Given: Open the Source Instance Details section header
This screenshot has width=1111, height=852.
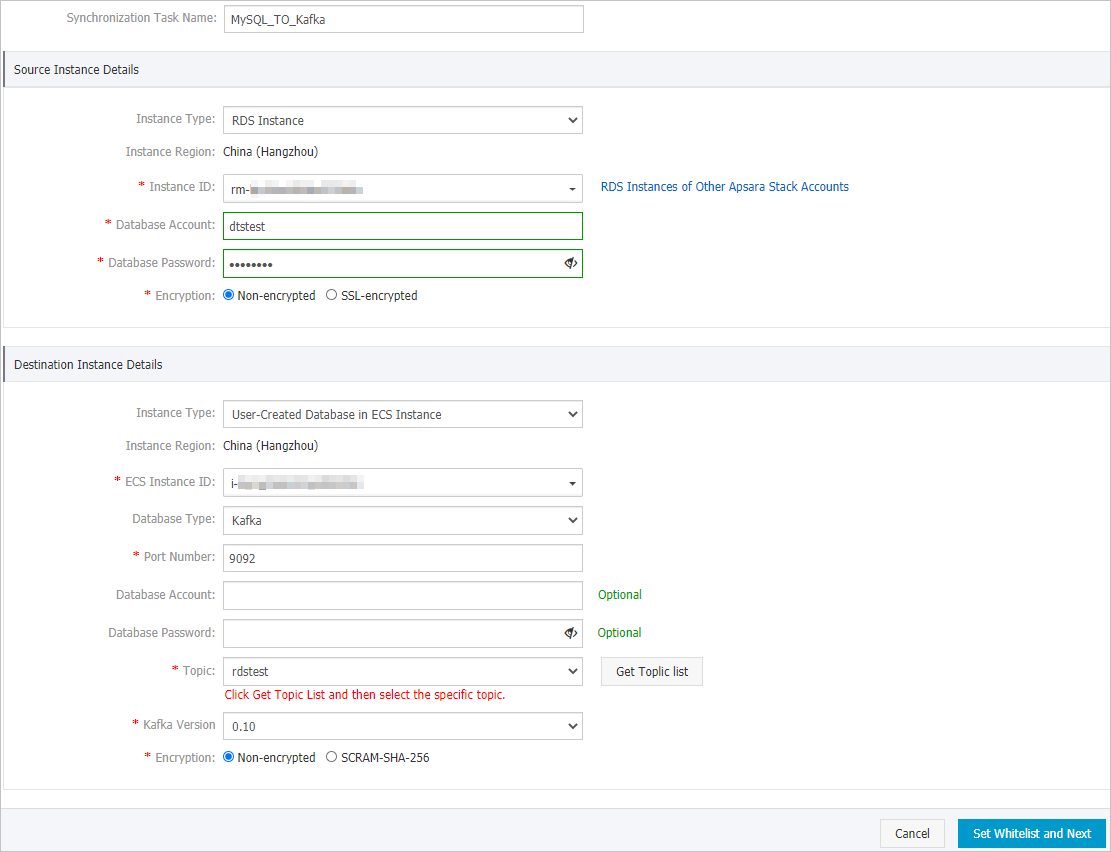Looking at the screenshot, I should [x=75, y=69].
